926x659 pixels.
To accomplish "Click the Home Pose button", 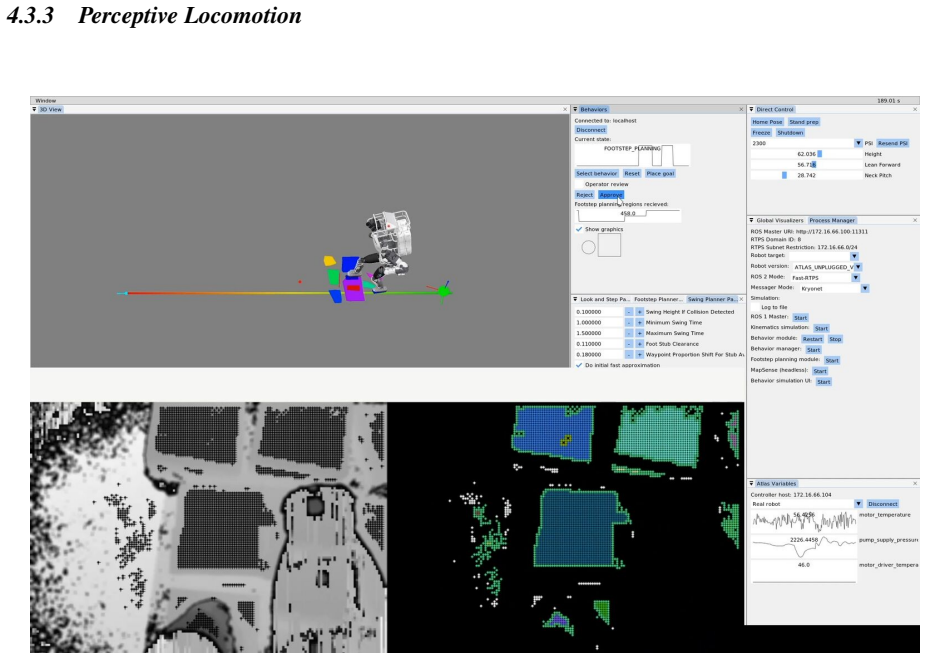I will pos(767,122).
